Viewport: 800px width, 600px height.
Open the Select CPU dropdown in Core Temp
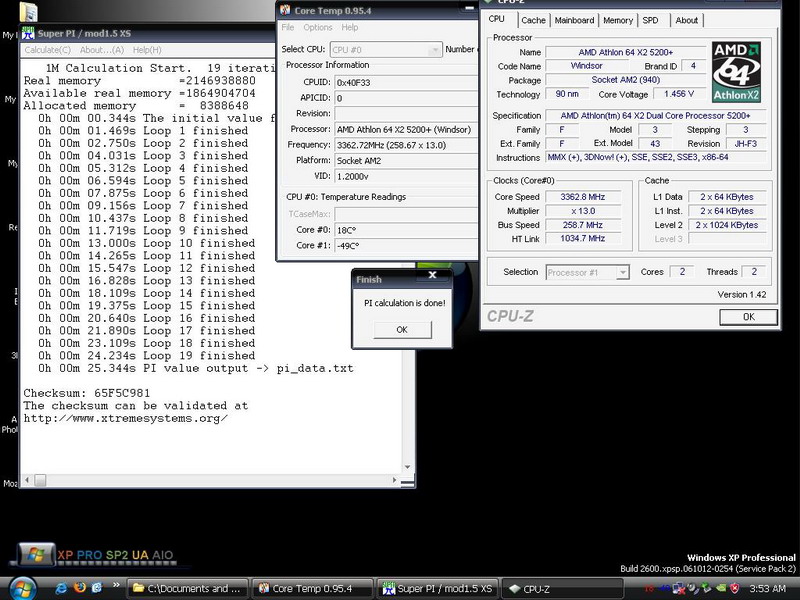[x=386, y=49]
